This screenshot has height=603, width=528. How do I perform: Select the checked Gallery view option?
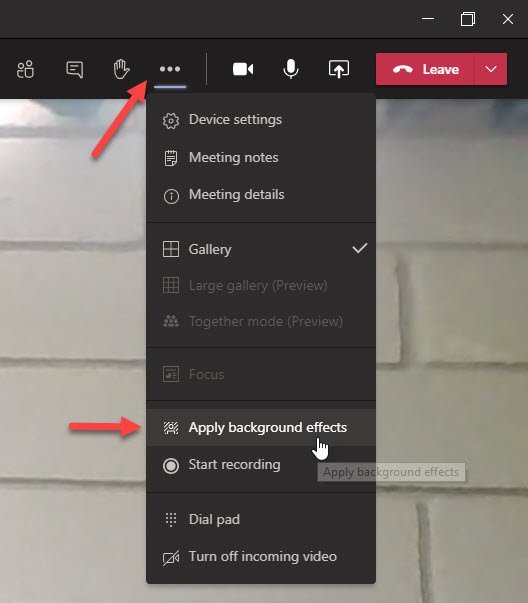(x=261, y=249)
